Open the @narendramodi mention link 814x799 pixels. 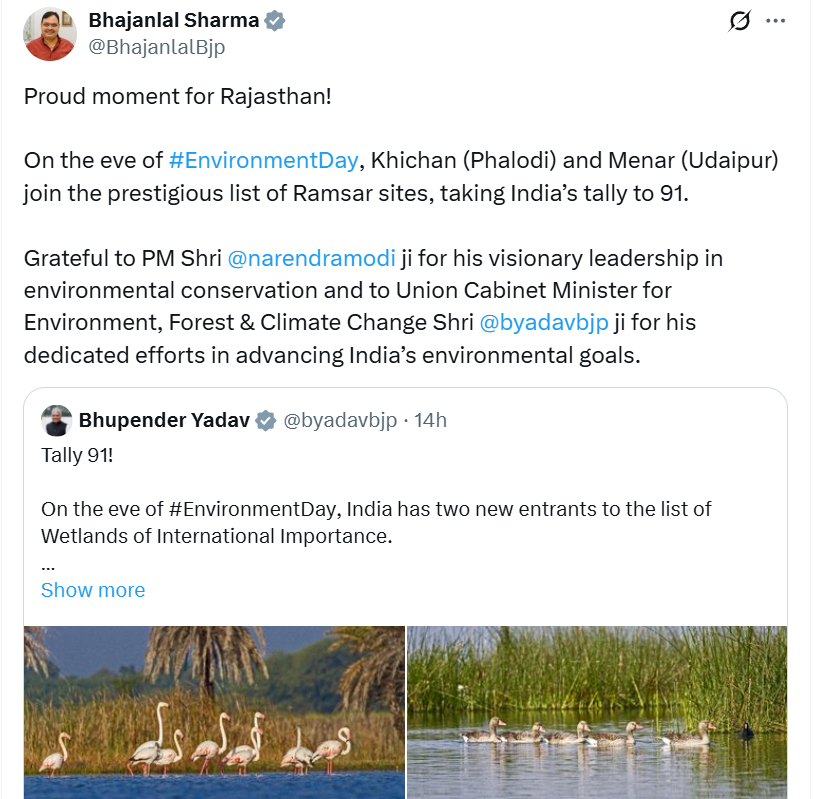311,258
